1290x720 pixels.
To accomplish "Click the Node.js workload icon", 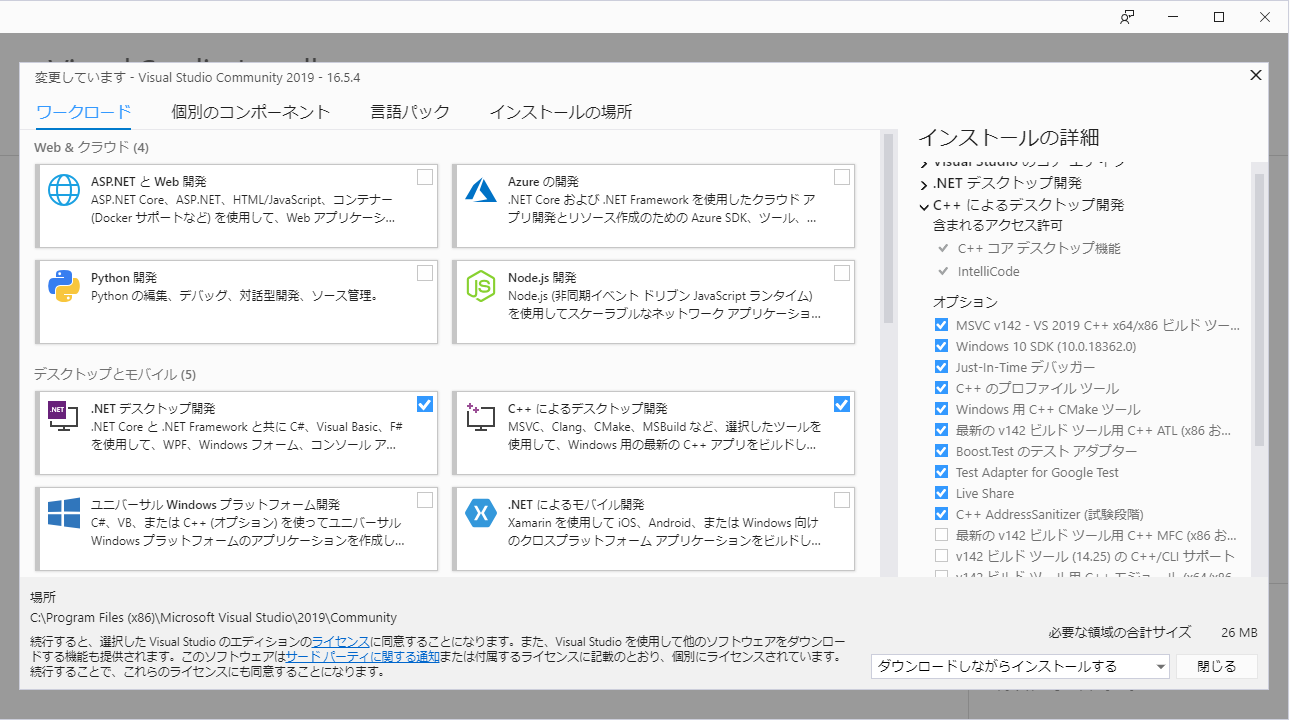I will tap(481, 286).
